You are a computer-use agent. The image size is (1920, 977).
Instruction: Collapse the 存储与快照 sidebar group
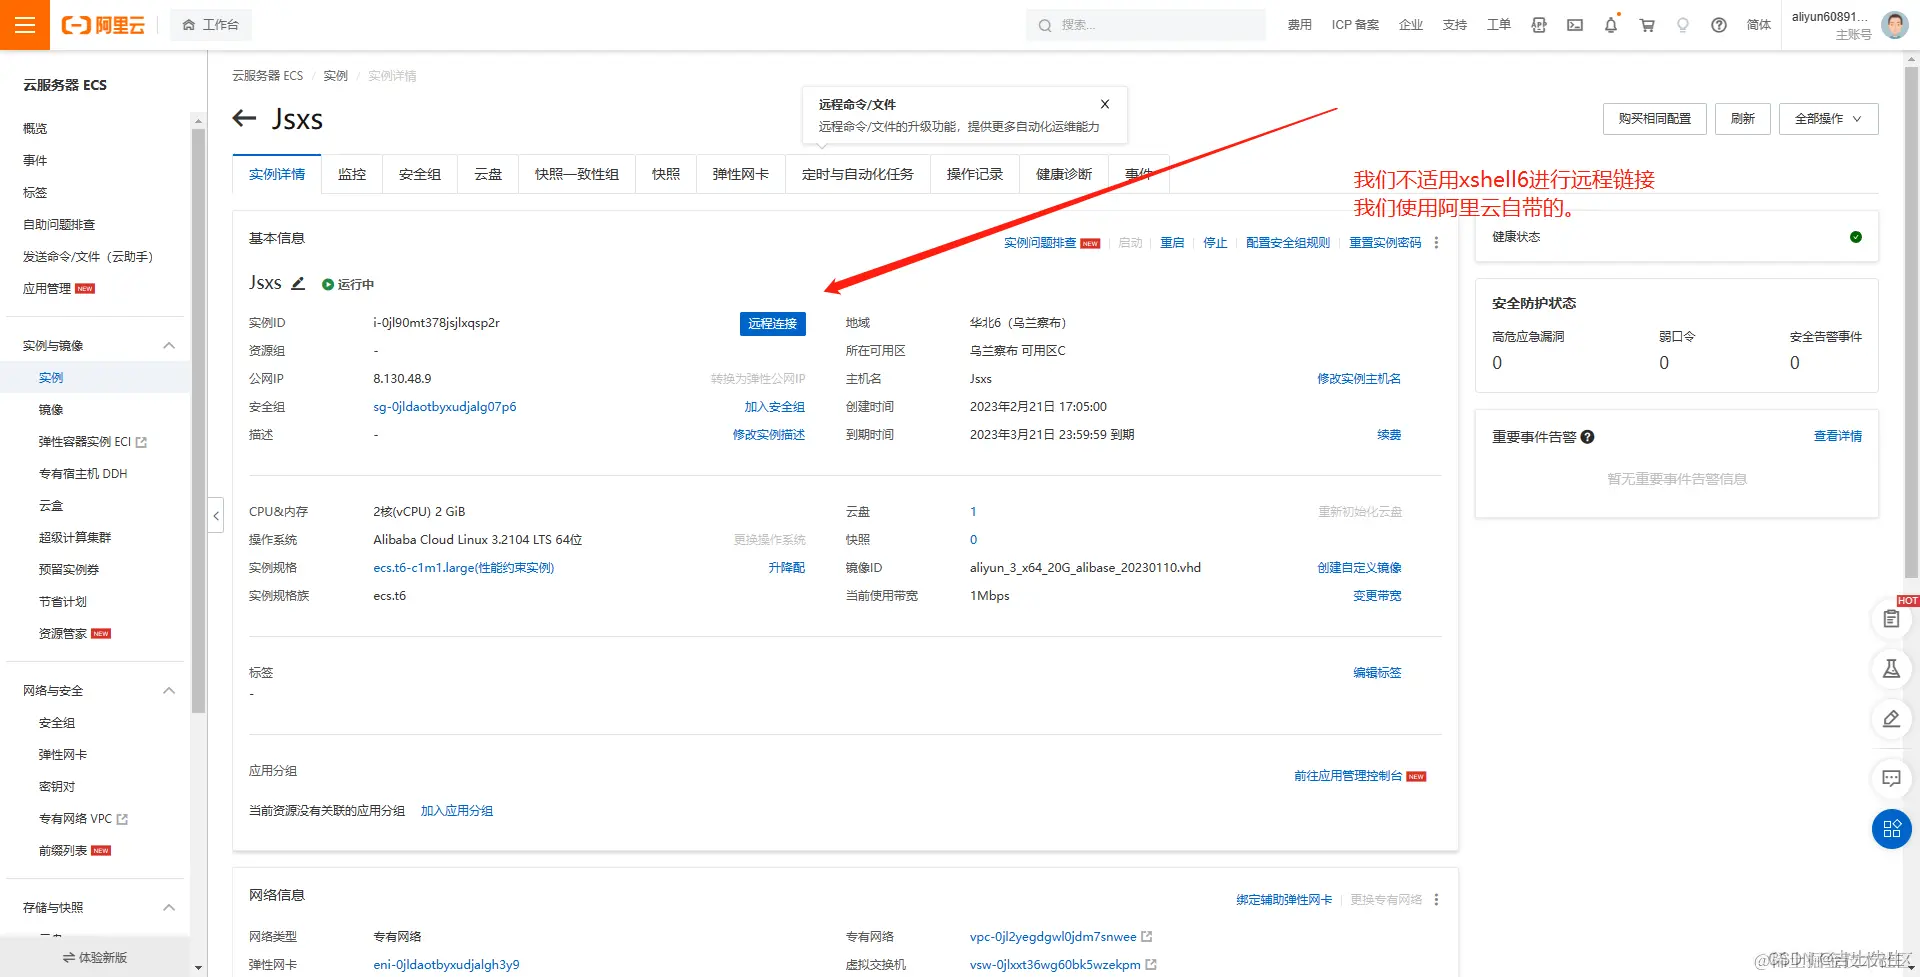coord(169,908)
